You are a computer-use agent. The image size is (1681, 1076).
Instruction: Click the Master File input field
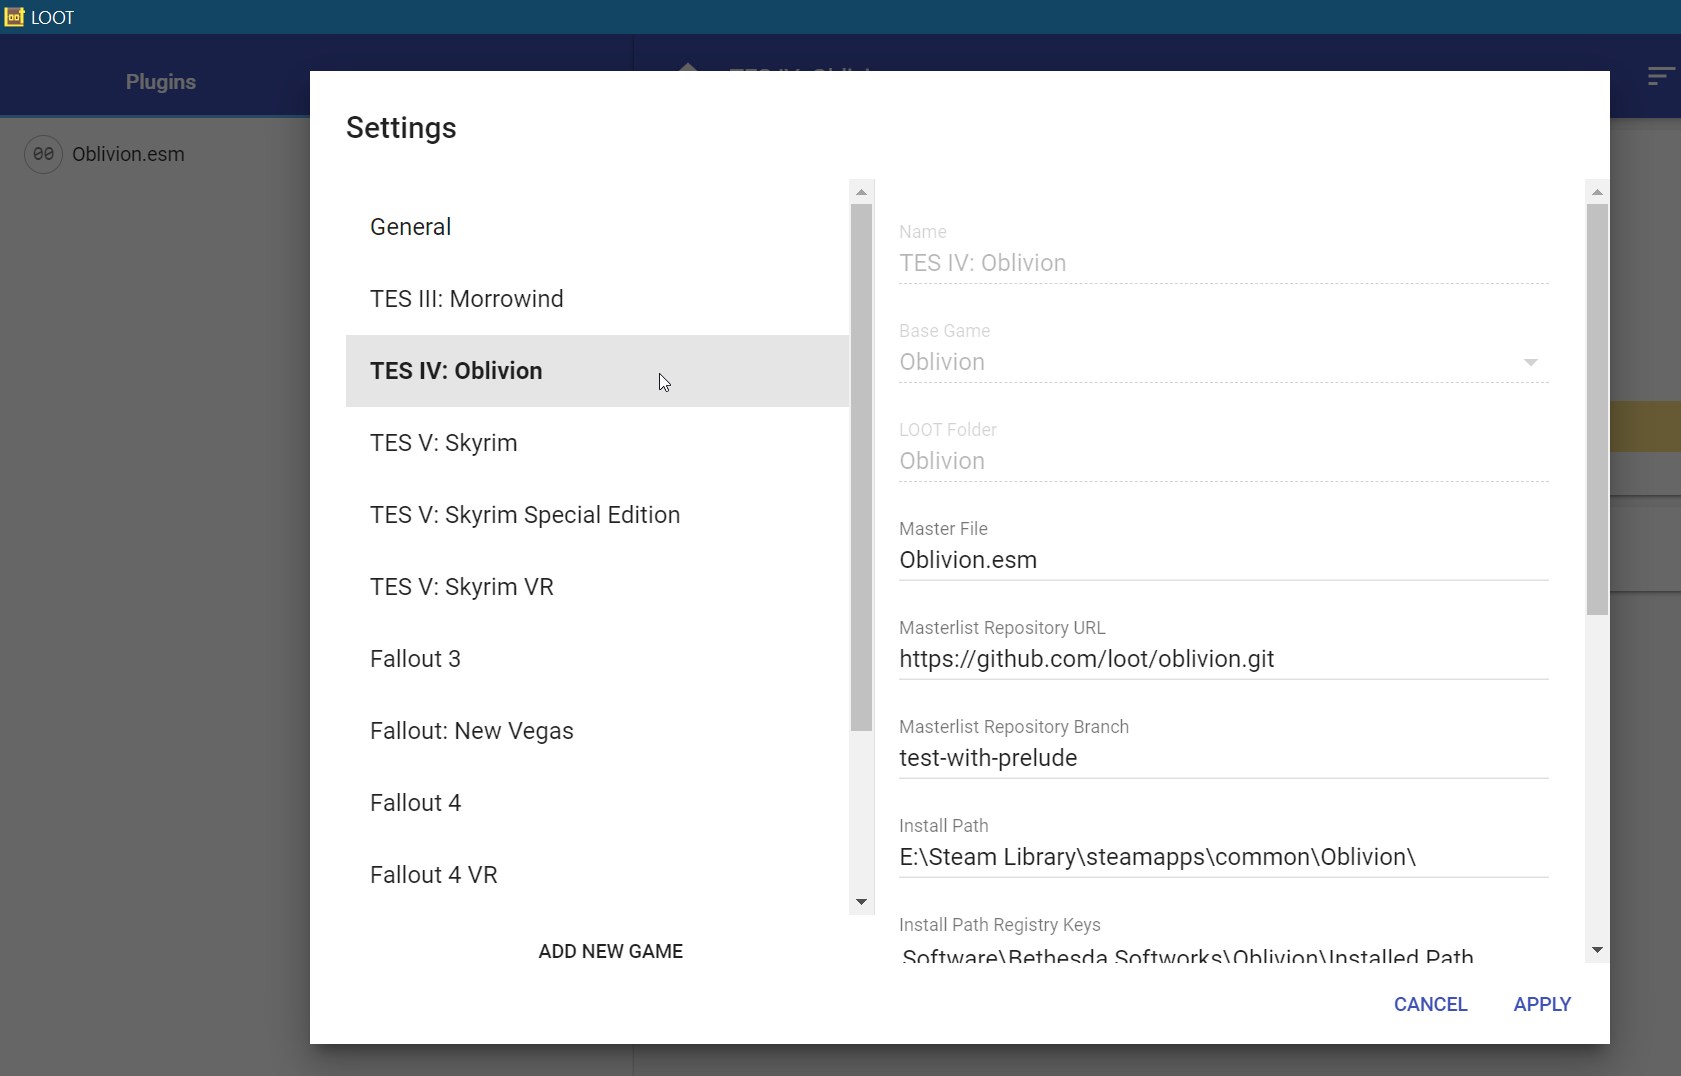1150,560
